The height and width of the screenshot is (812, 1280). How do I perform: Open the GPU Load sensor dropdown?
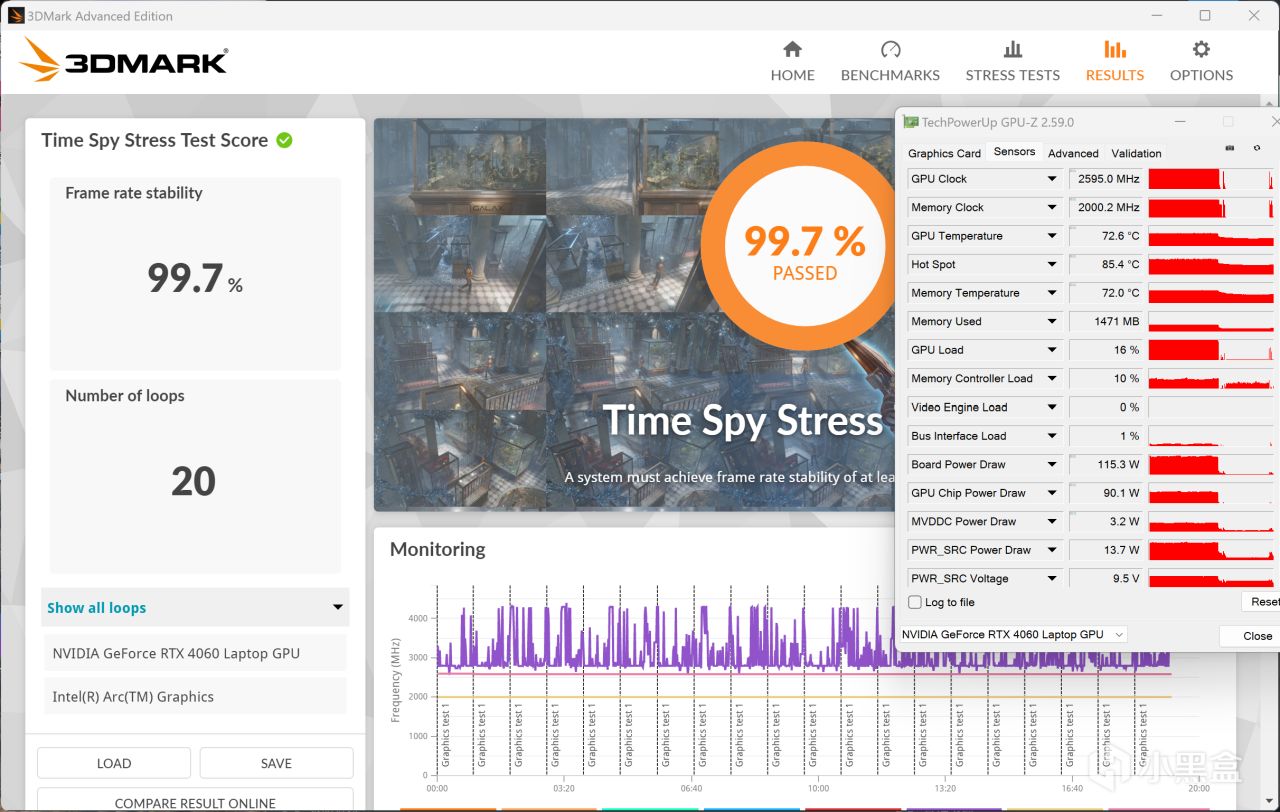click(x=1052, y=350)
